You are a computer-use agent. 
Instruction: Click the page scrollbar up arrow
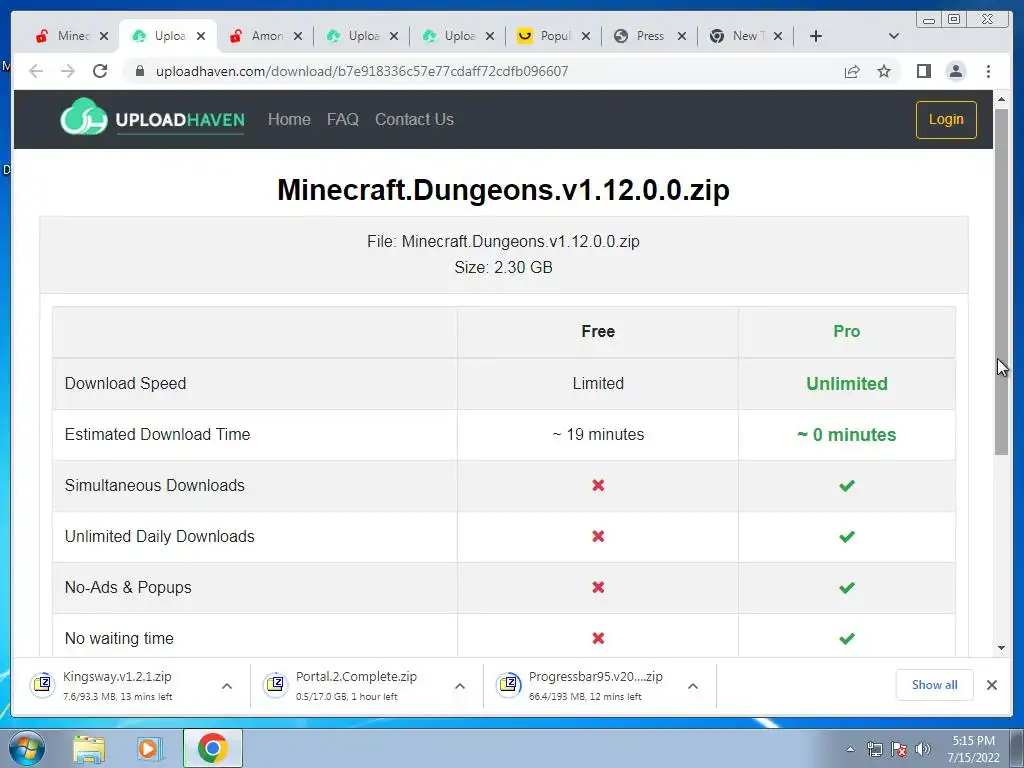[x=1001, y=99]
